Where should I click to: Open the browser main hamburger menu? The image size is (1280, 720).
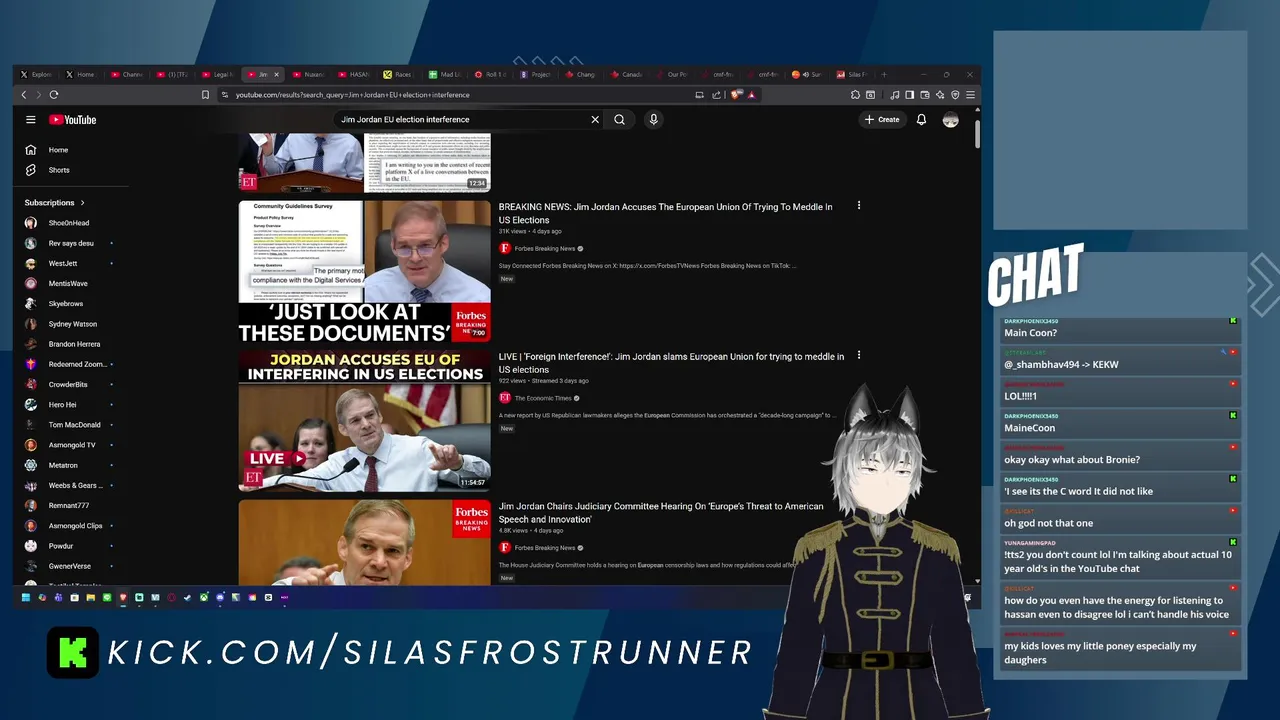[x=970, y=95]
